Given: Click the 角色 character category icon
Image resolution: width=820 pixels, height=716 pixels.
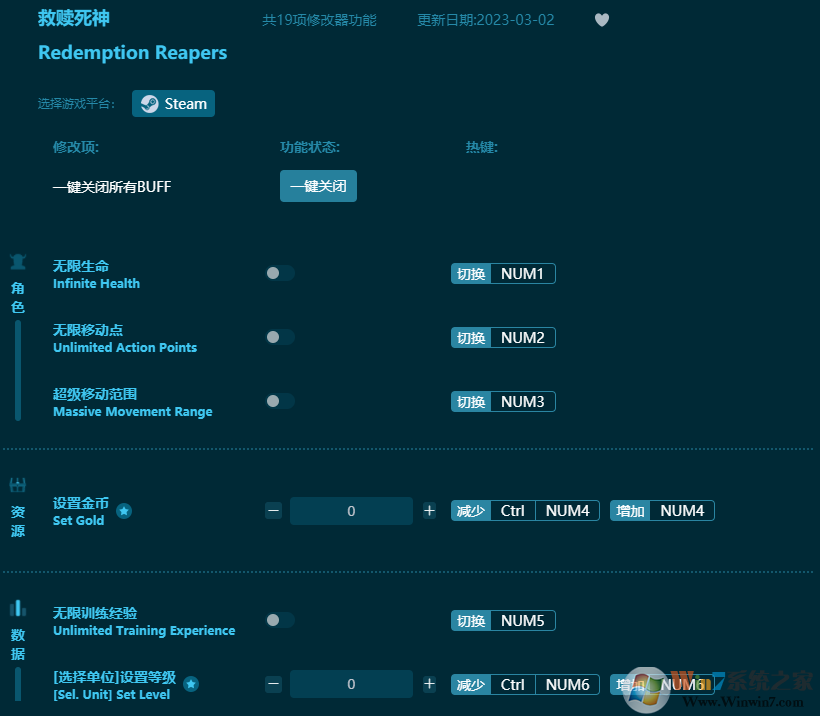Looking at the screenshot, I should 18,262.
